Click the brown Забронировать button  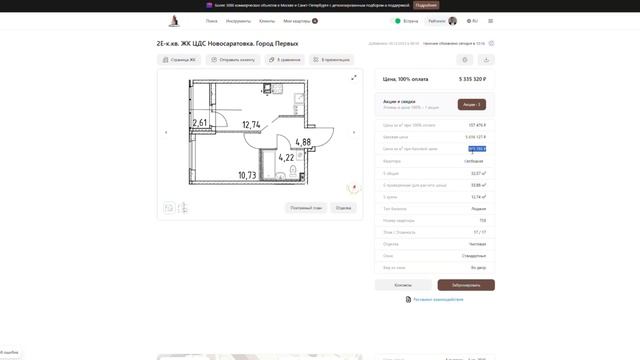click(466, 285)
